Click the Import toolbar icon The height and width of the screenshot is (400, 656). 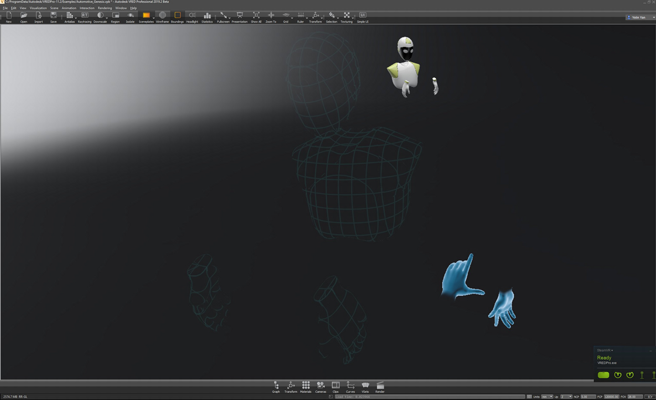[38, 17]
